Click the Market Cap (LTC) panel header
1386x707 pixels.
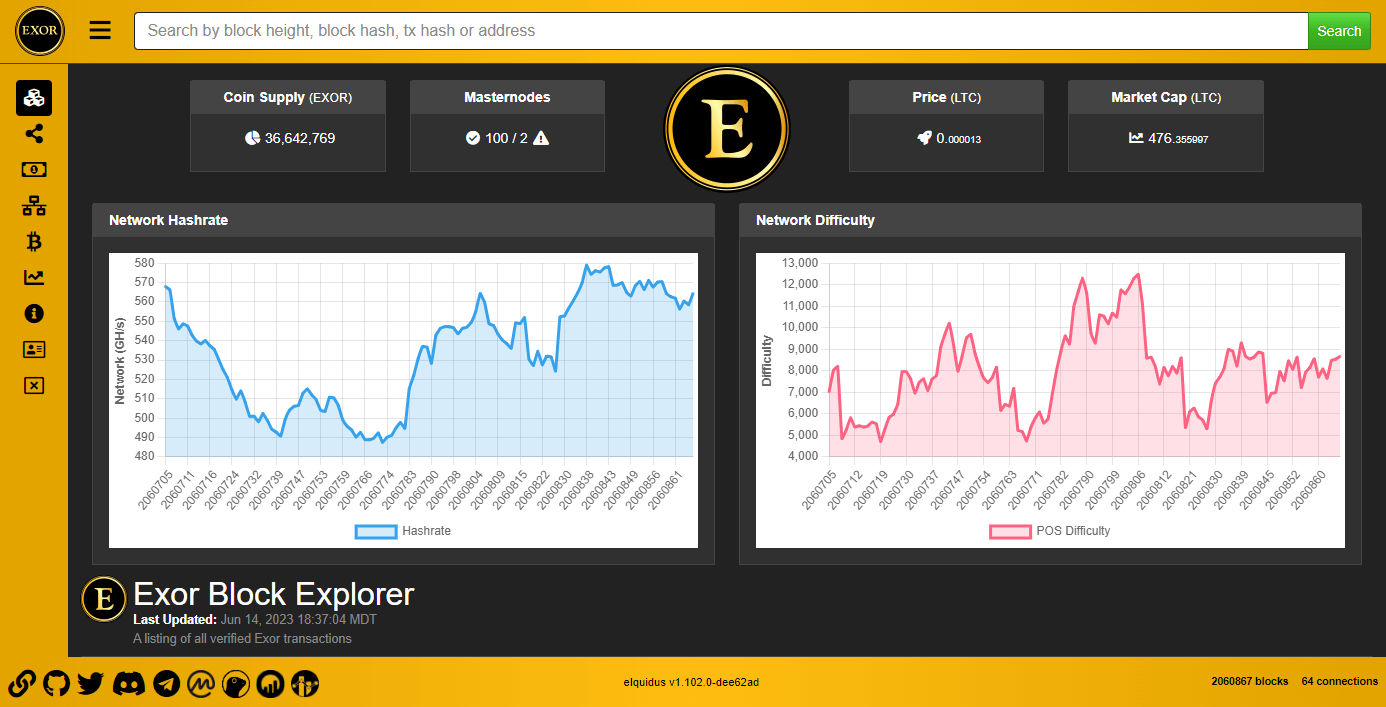click(1166, 97)
